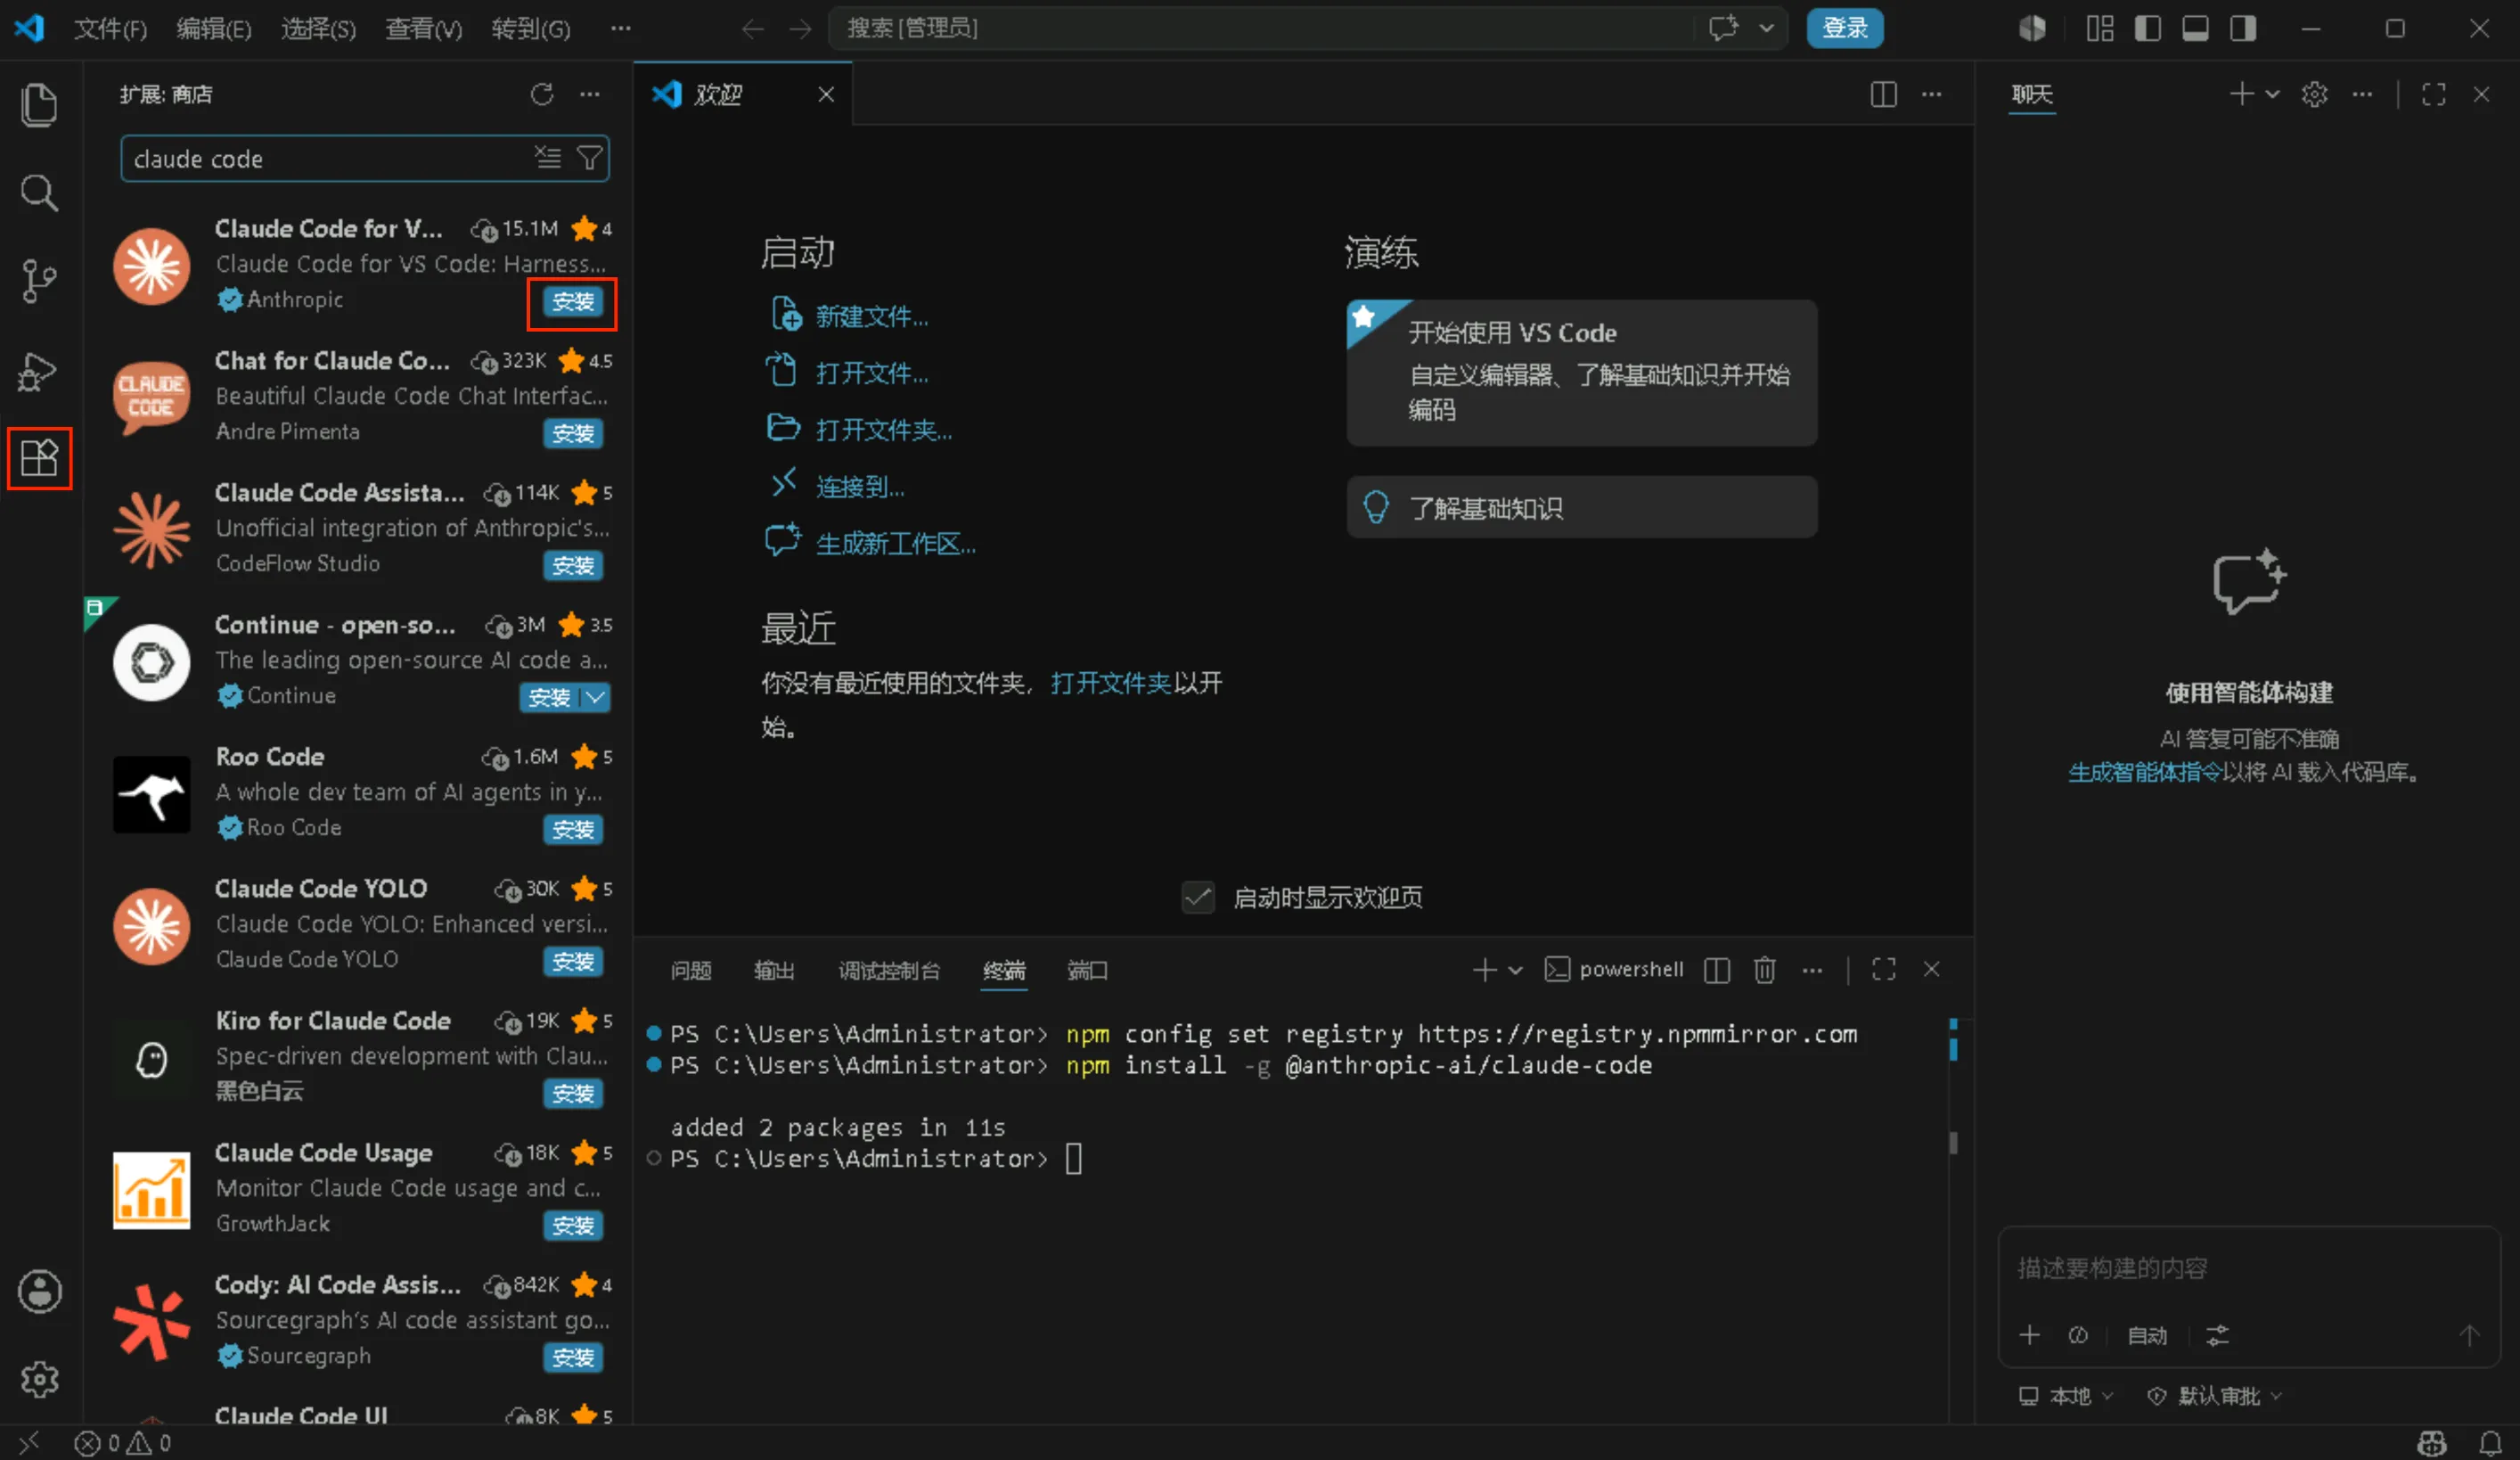This screenshot has height=1460, width=2520.
Task: Kill the powershell terminal with trash icon
Action: 1764,969
